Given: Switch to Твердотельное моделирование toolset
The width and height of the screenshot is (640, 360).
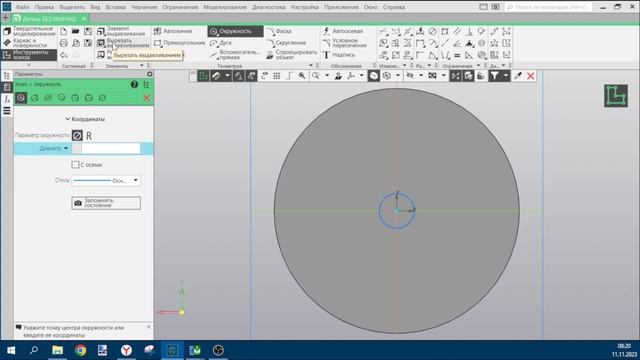Looking at the screenshot, I should pos(29,31).
